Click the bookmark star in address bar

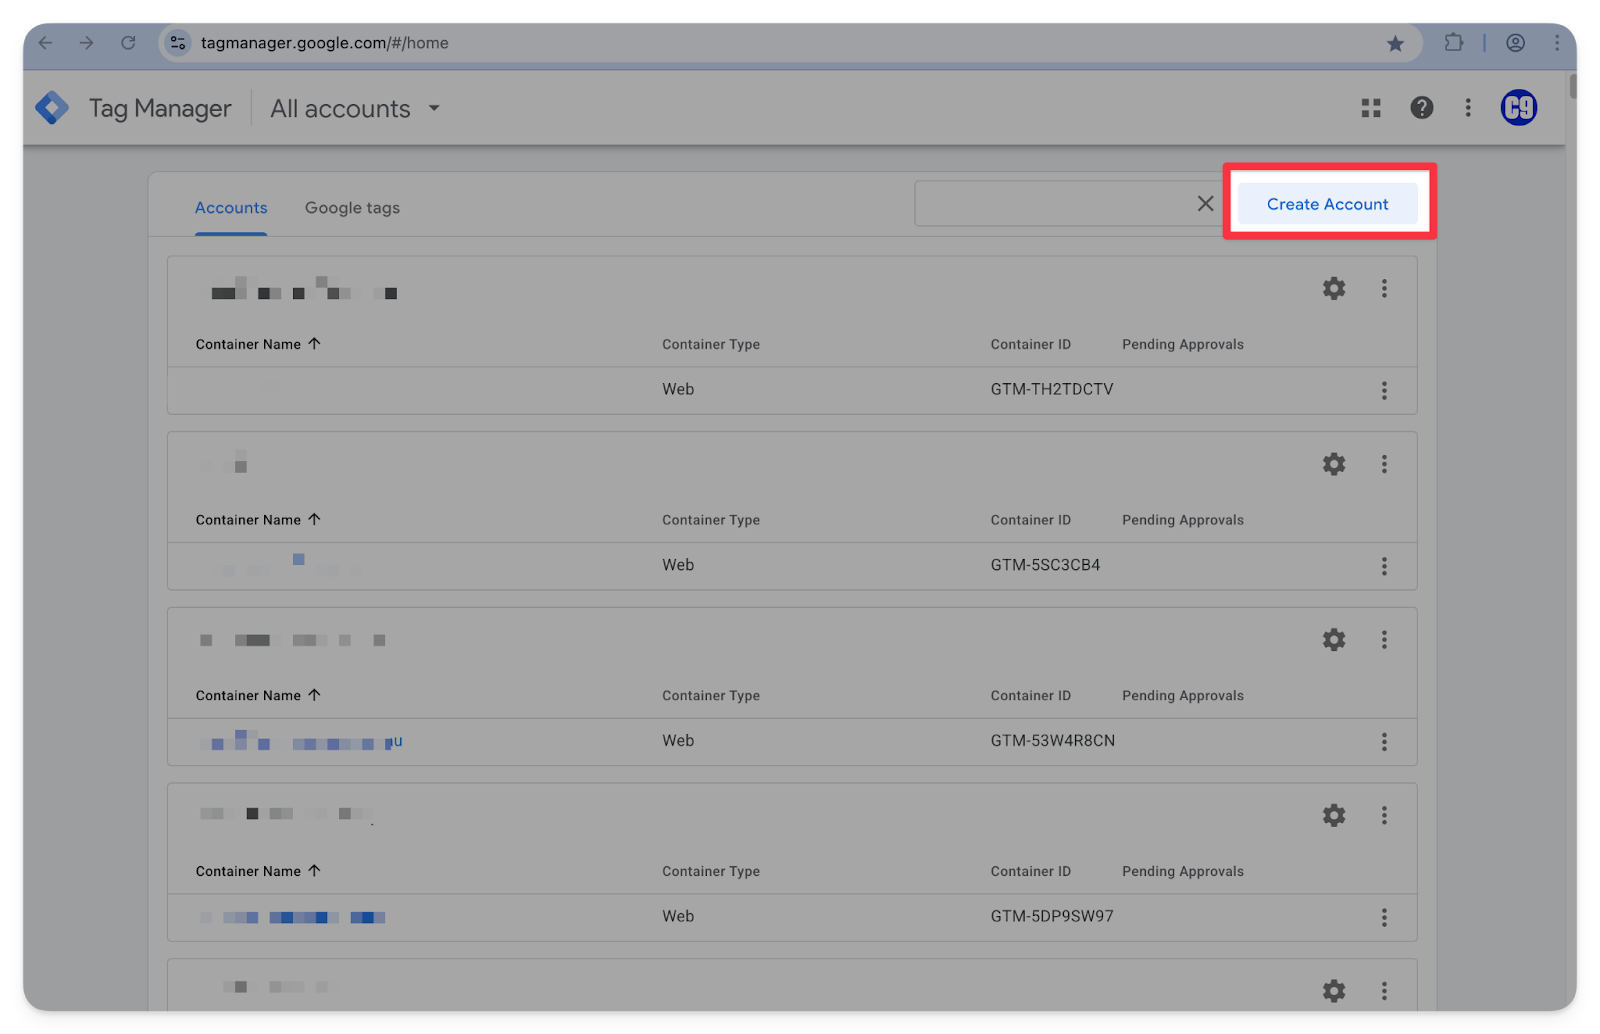pyautogui.click(x=1395, y=43)
